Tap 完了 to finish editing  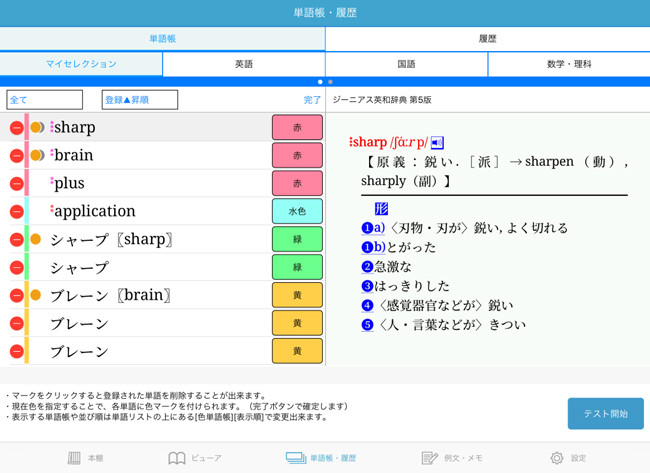[x=312, y=100]
